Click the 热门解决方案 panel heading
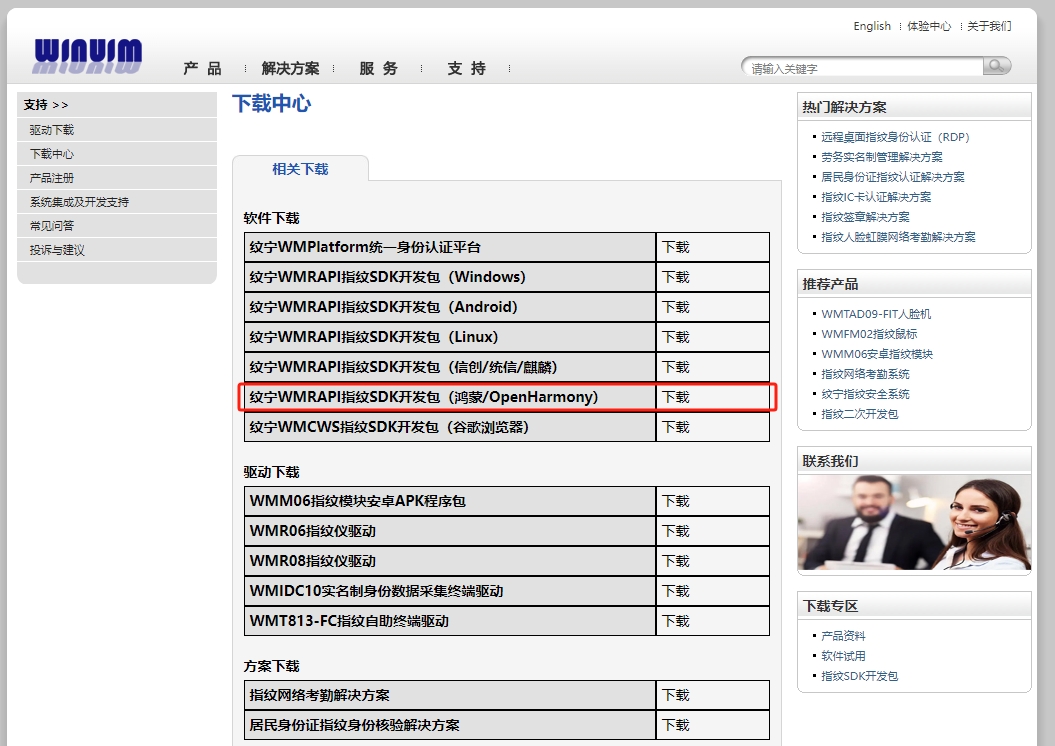Viewport: 1055px width, 746px height. click(x=844, y=107)
